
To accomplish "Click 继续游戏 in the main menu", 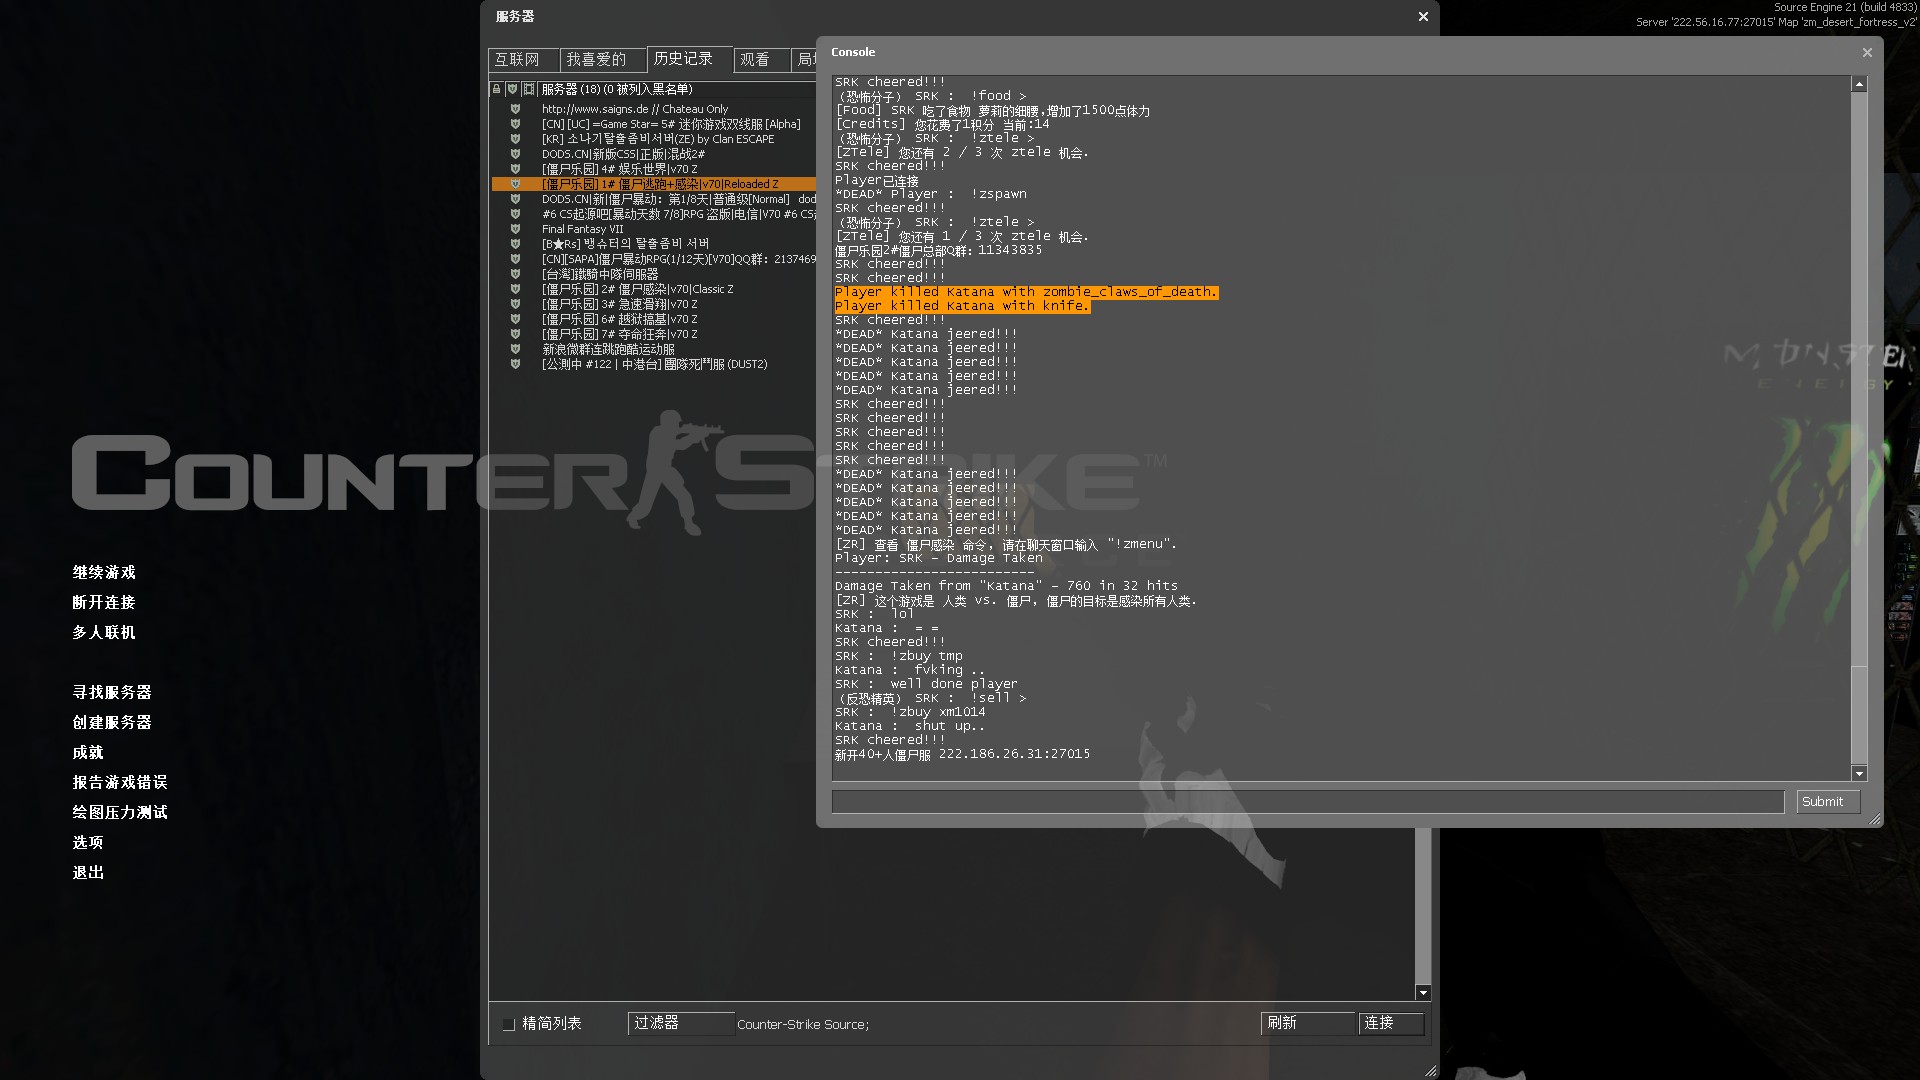I will pyautogui.click(x=104, y=572).
